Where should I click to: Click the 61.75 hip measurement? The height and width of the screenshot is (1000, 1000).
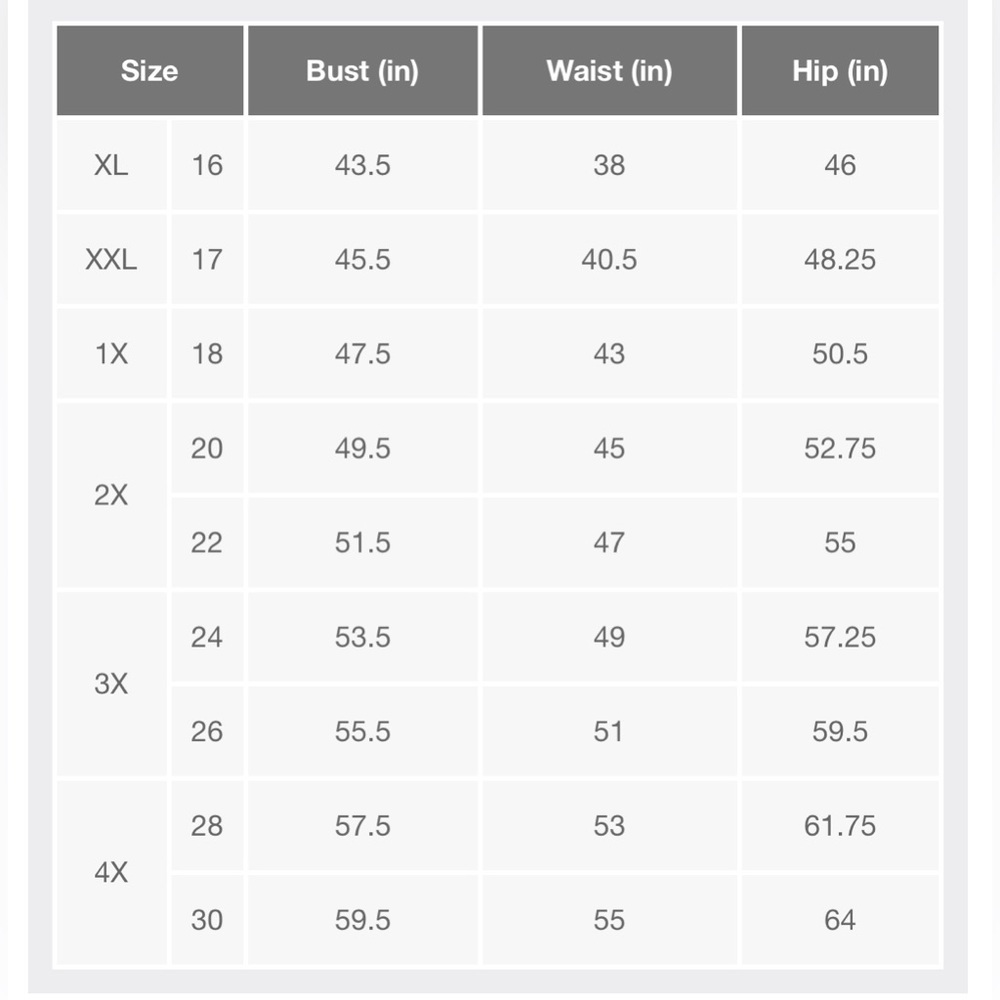click(x=840, y=826)
